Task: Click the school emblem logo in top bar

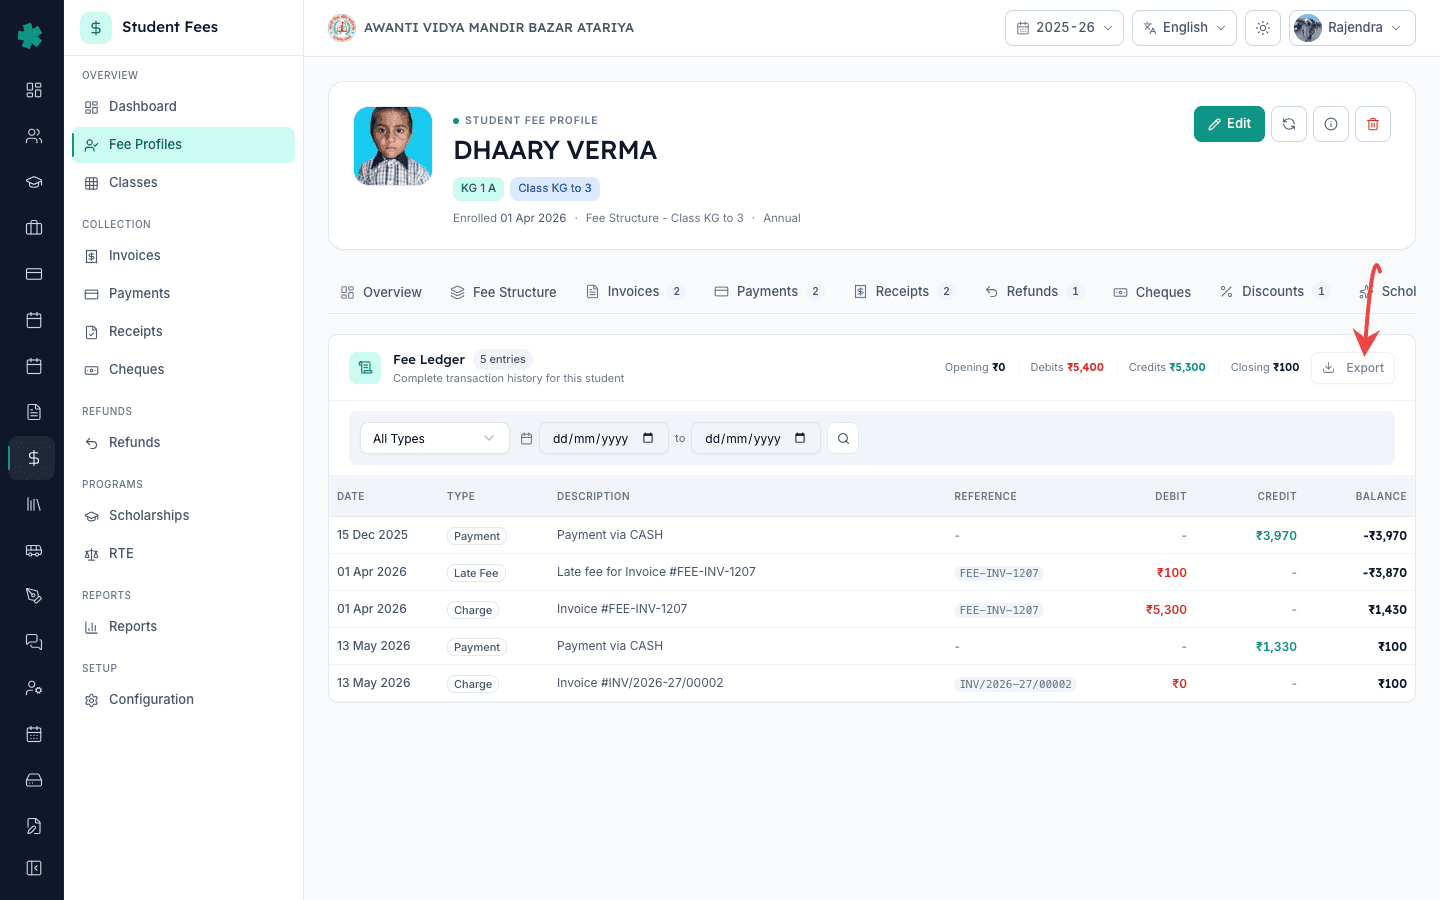Action: click(x=342, y=28)
